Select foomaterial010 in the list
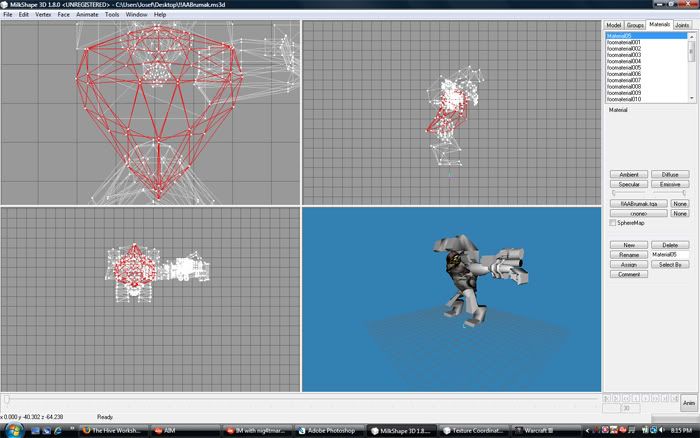The width and height of the screenshot is (700, 438). [x=647, y=99]
